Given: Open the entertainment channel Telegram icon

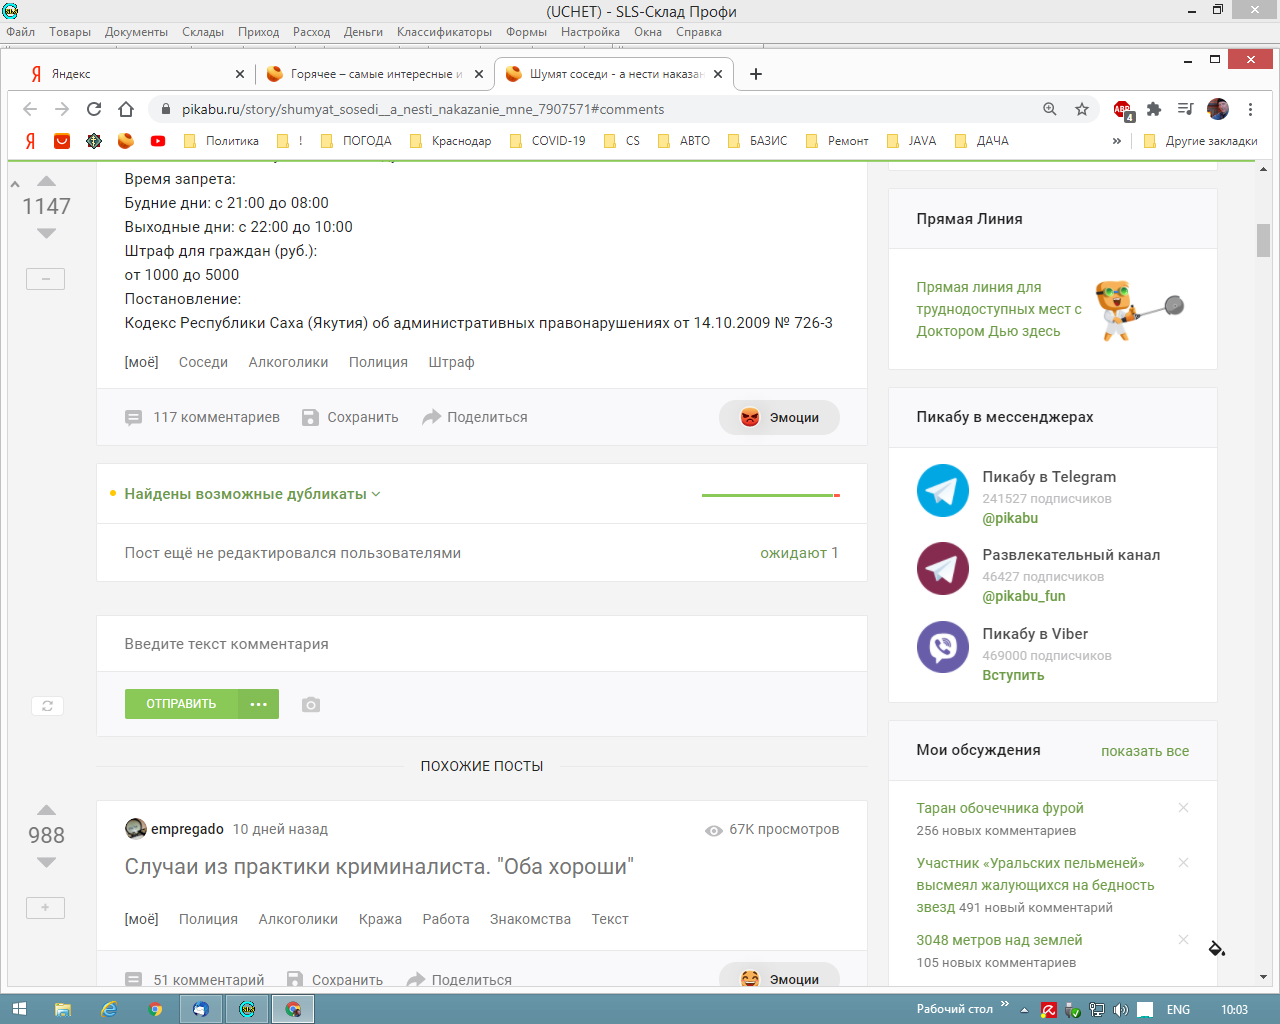Looking at the screenshot, I should [x=943, y=568].
